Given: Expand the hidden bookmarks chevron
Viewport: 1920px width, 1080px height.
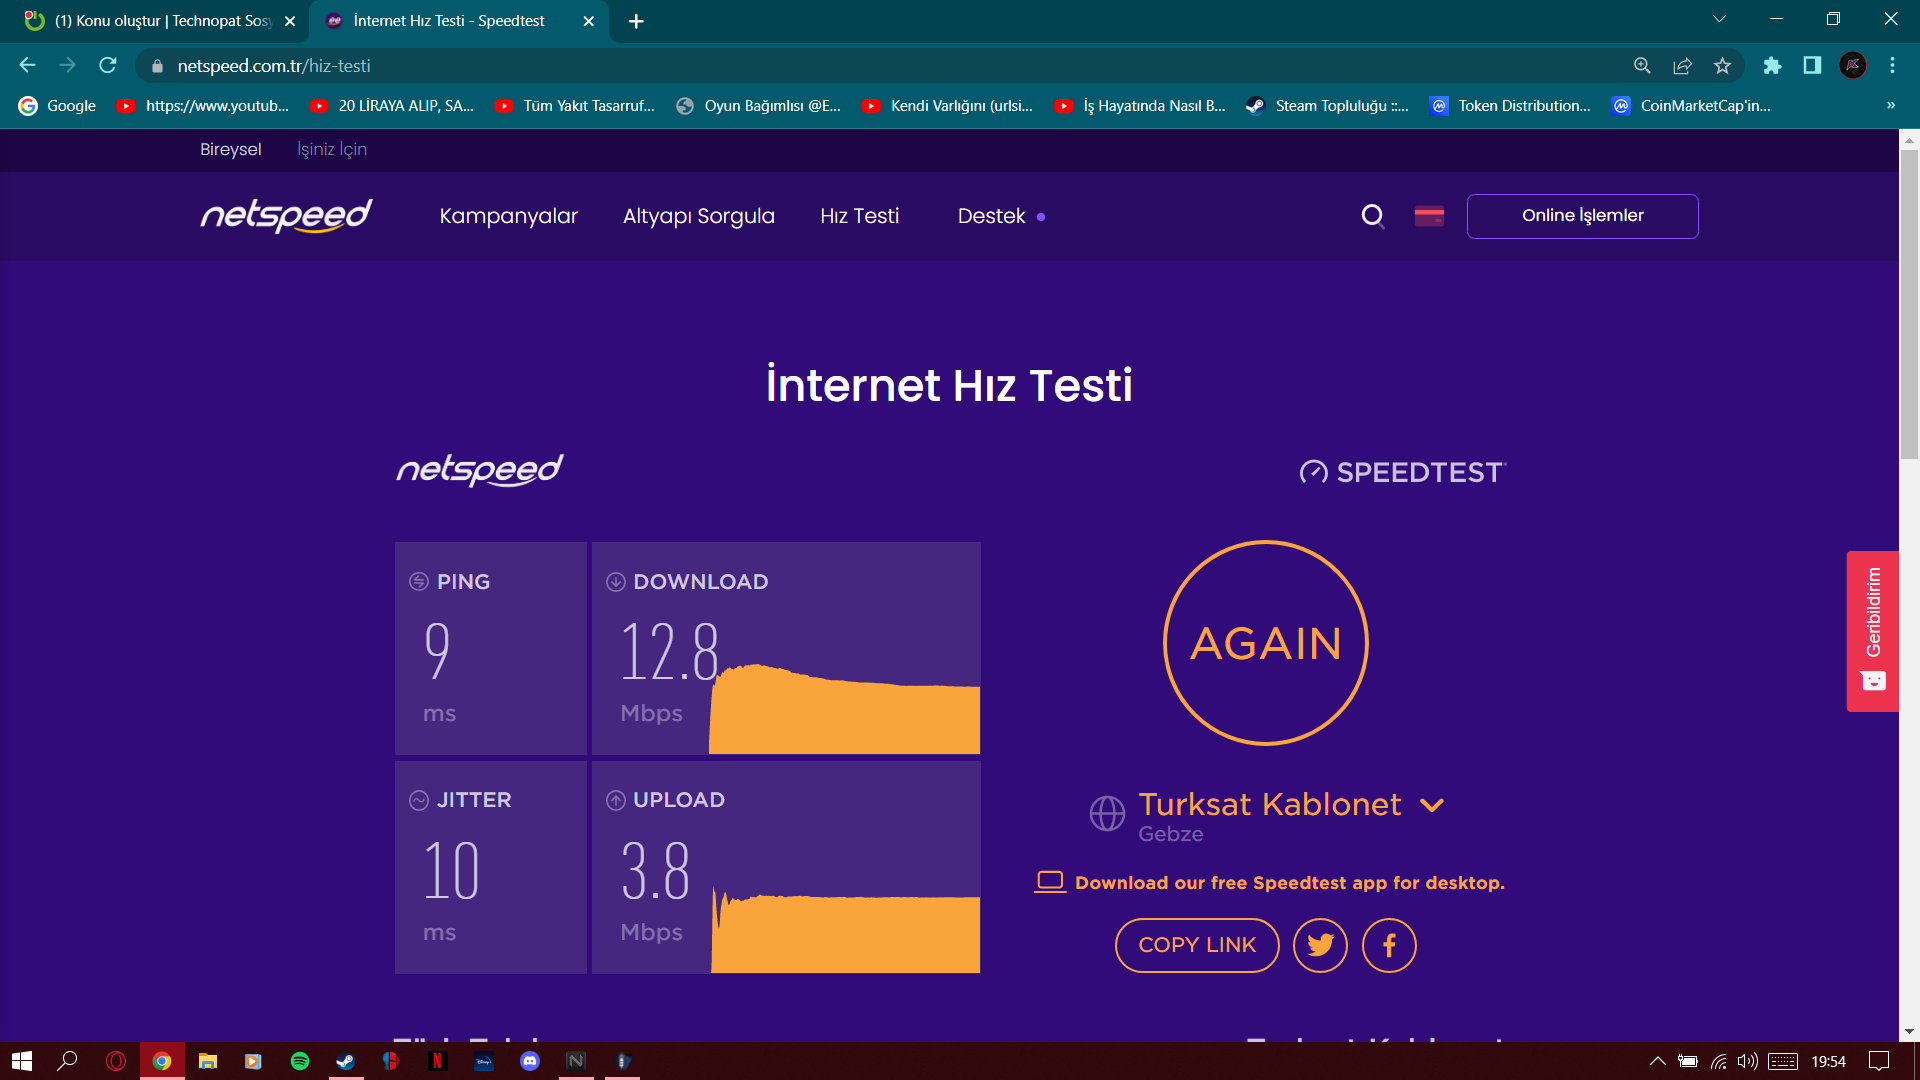Looking at the screenshot, I should click(x=1890, y=105).
